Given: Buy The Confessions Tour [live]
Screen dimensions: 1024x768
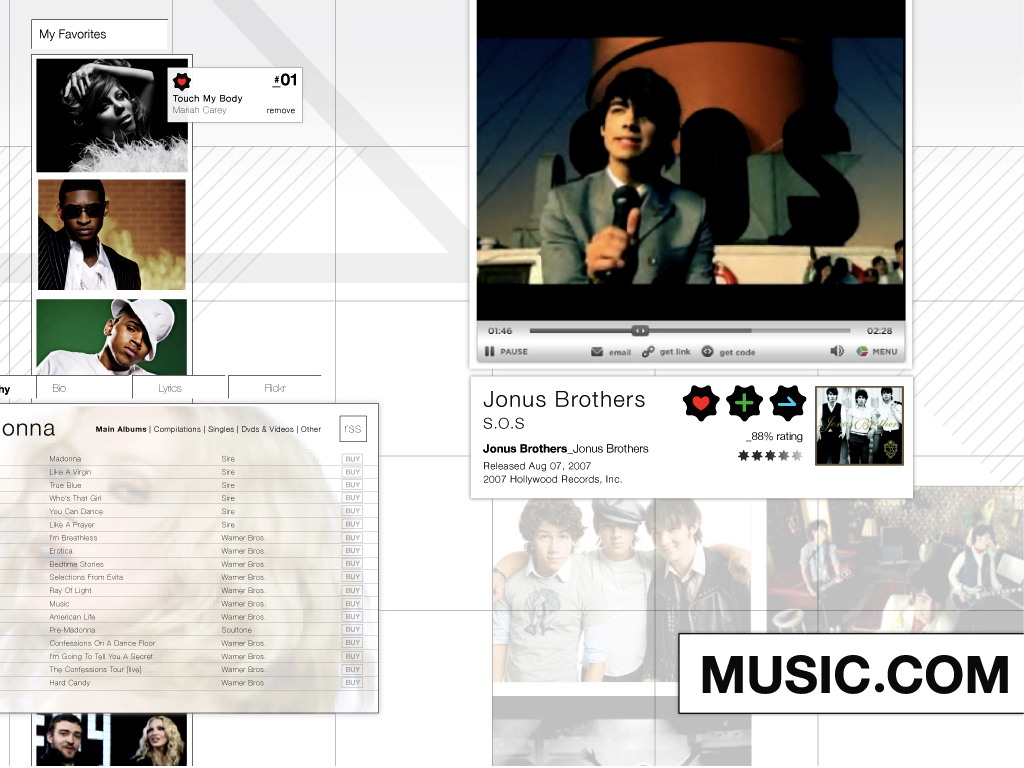Looking at the screenshot, I should [353, 669].
